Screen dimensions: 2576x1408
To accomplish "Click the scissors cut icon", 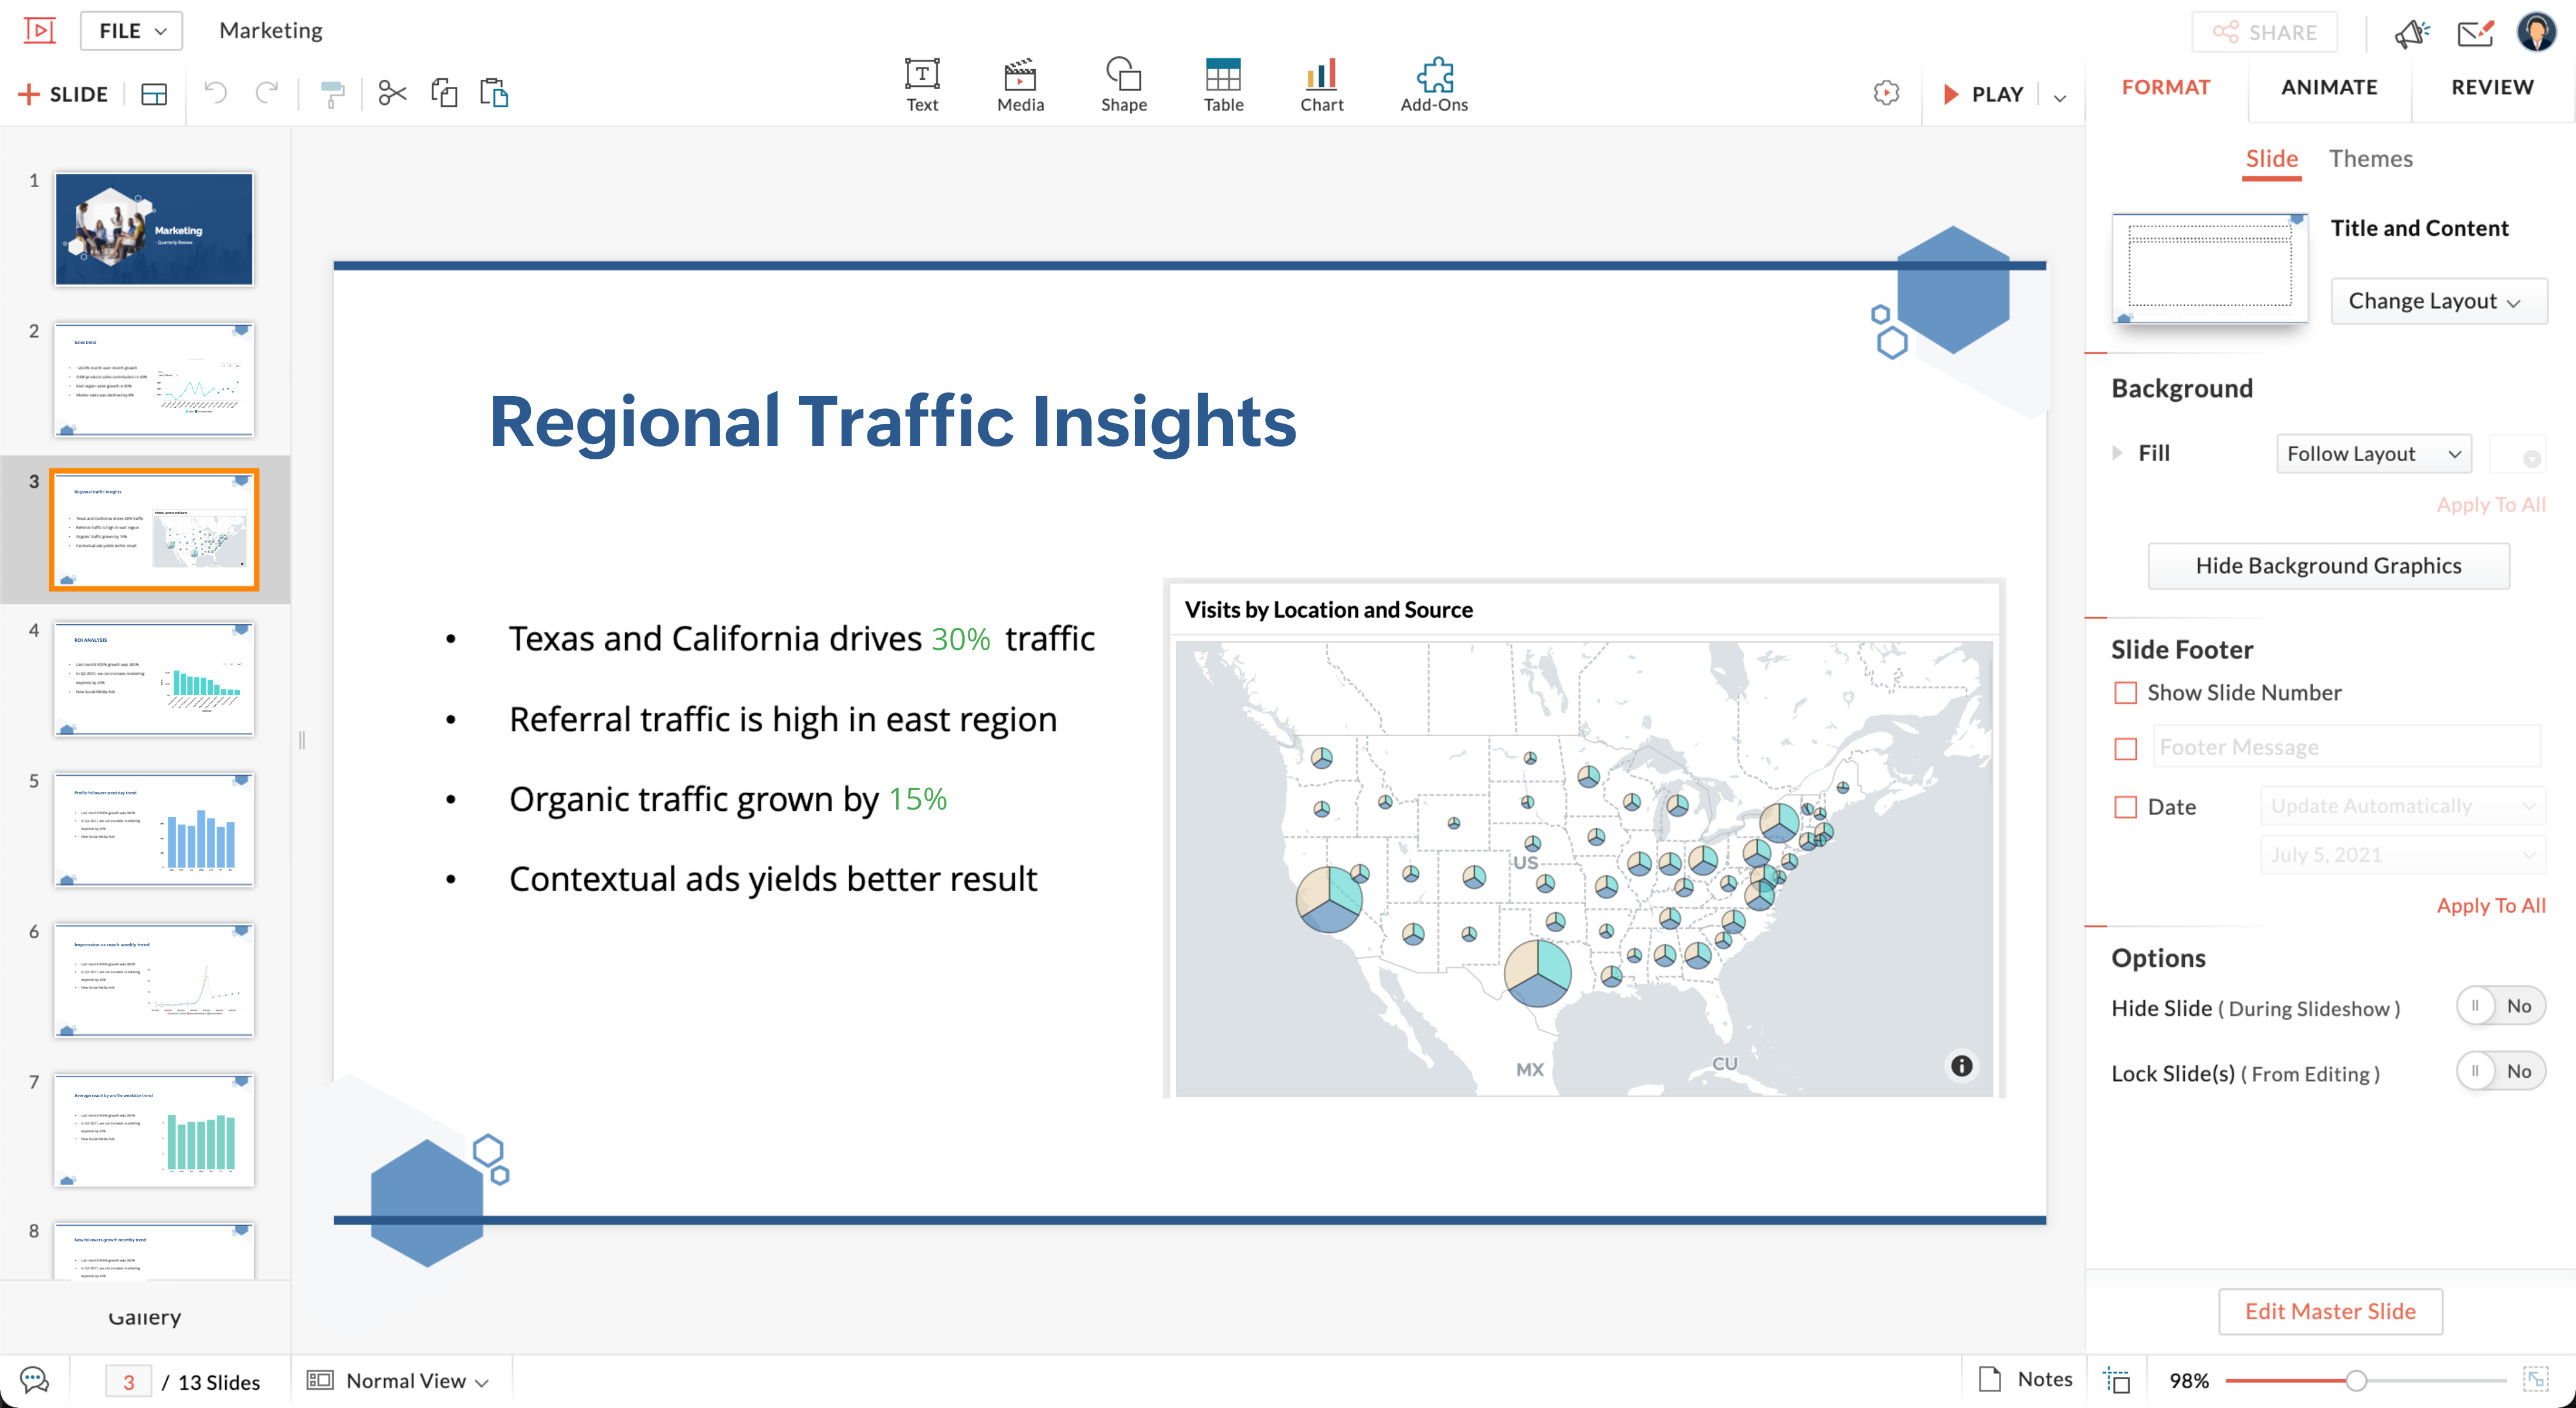I will click(392, 94).
